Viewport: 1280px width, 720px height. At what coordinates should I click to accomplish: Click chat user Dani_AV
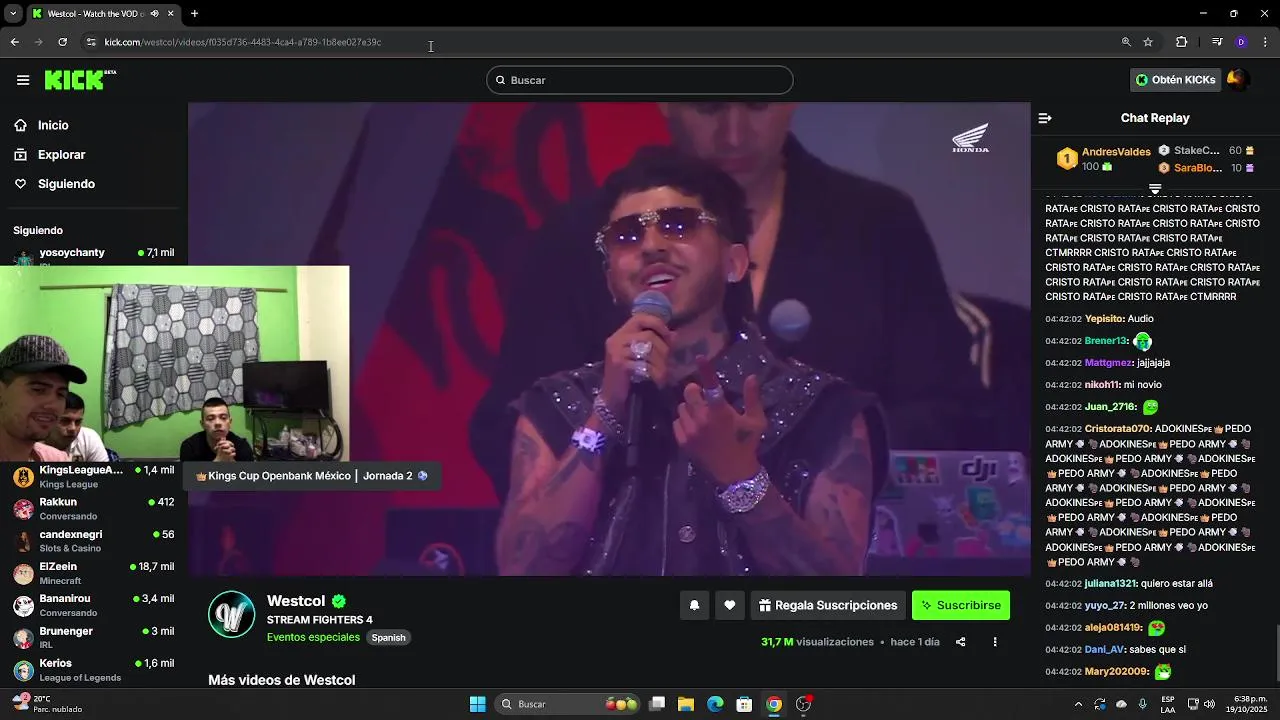1105,649
